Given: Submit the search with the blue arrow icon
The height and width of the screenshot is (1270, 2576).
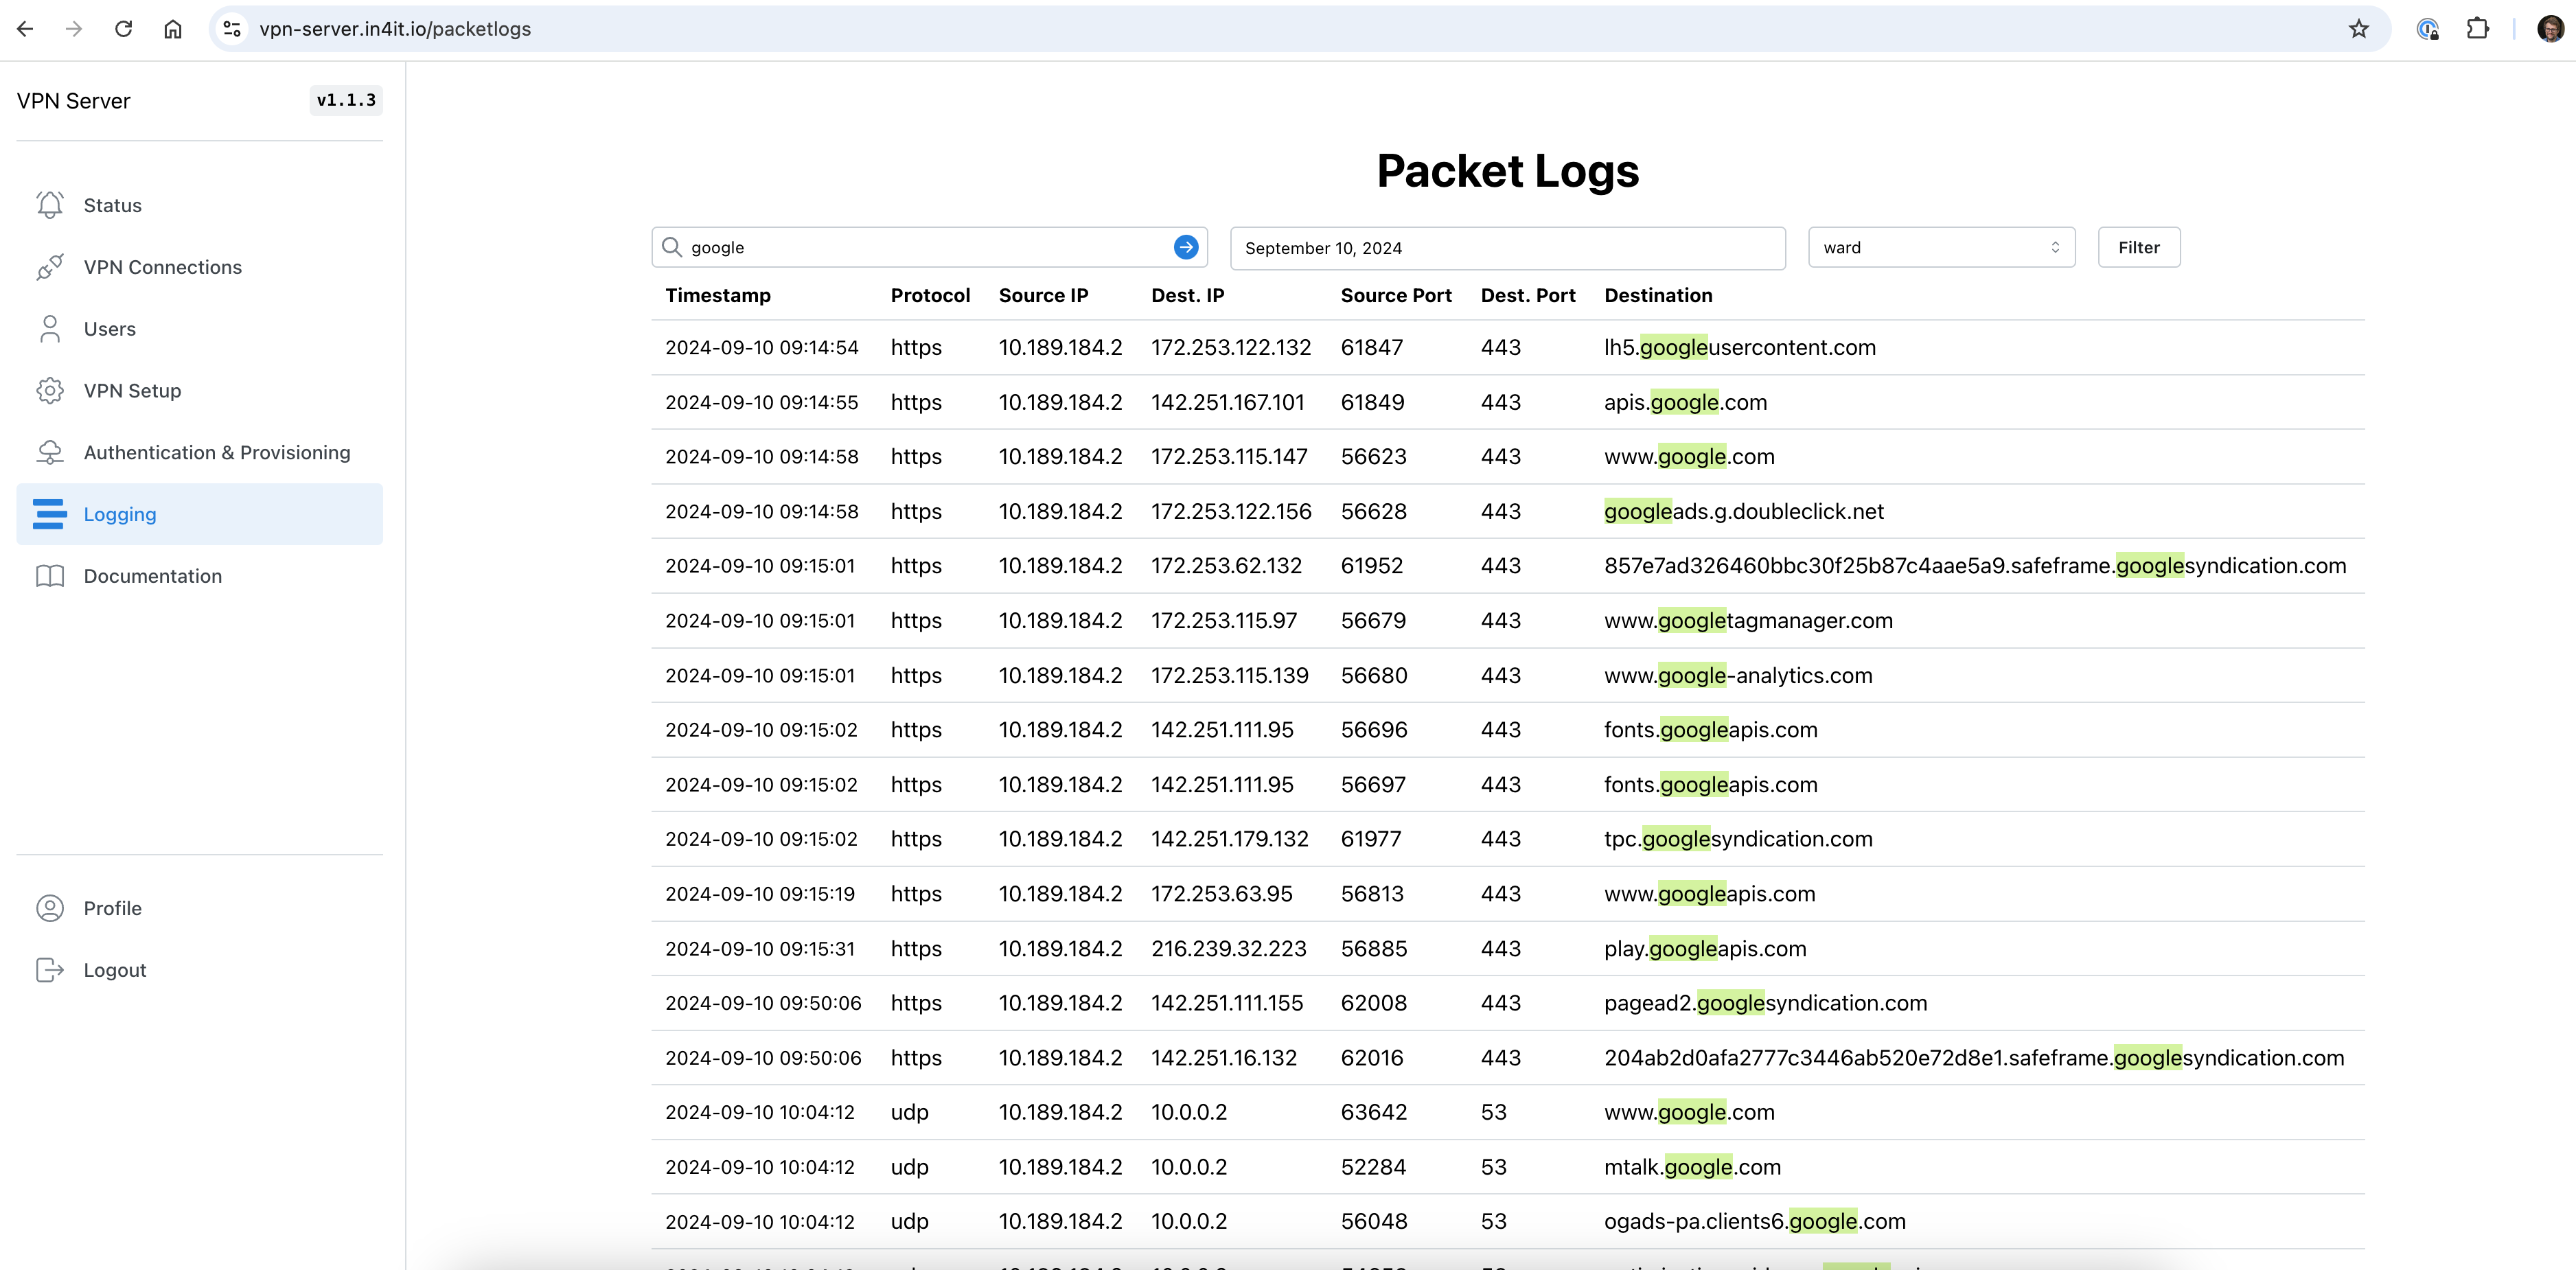Looking at the screenshot, I should (x=1184, y=246).
